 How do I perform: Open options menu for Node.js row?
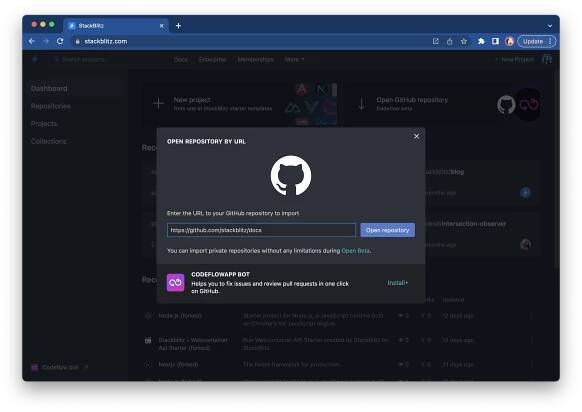[x=532, y=316]
